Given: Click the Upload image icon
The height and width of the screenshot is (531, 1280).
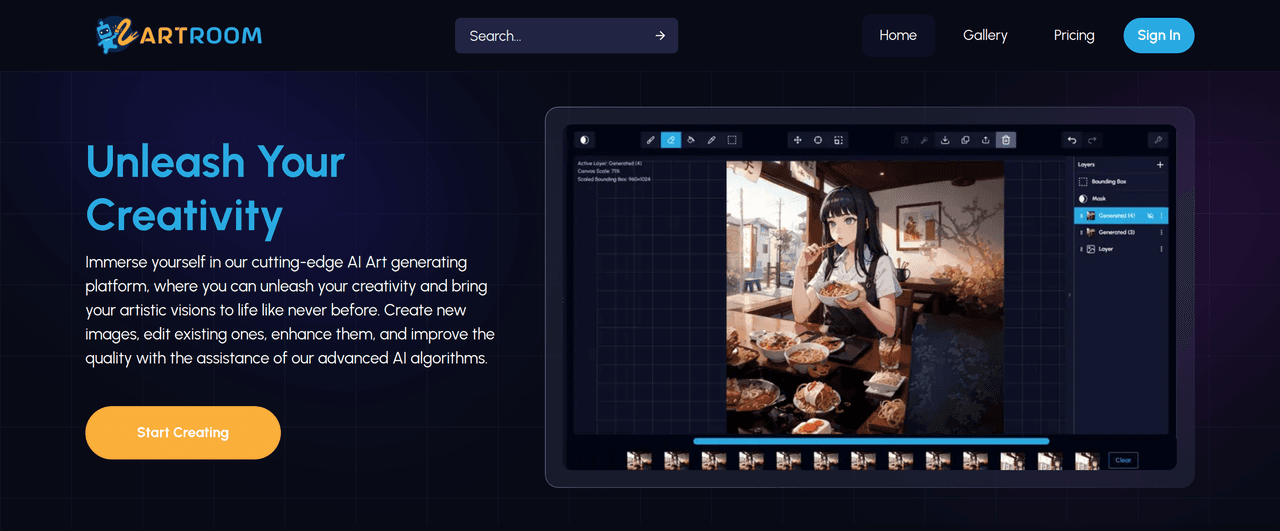Looking at the screenshot, I should (x=986, y=140).
